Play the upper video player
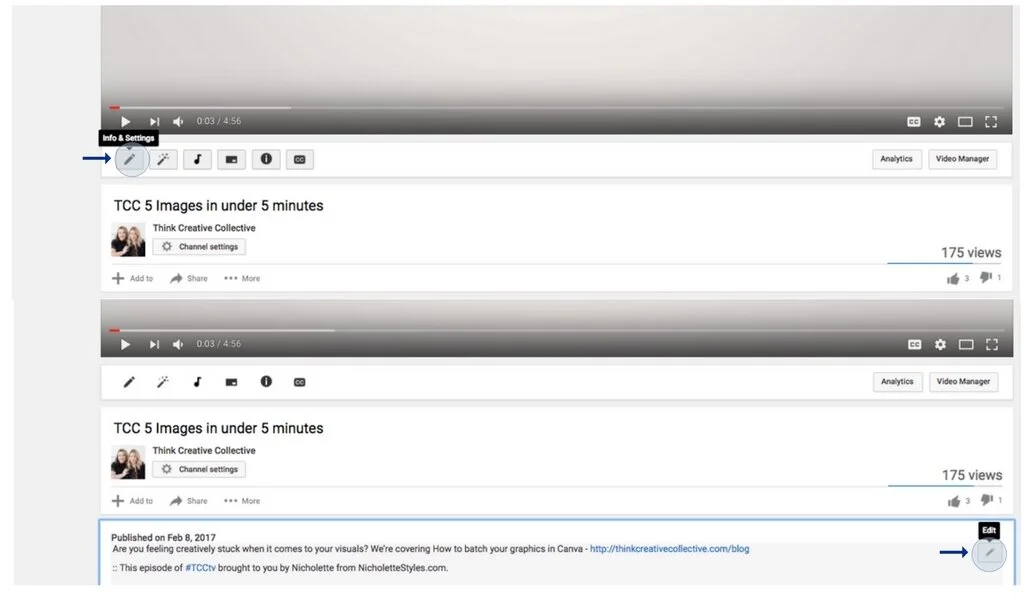The image size is (1024, 598). [x=125, y=121]
